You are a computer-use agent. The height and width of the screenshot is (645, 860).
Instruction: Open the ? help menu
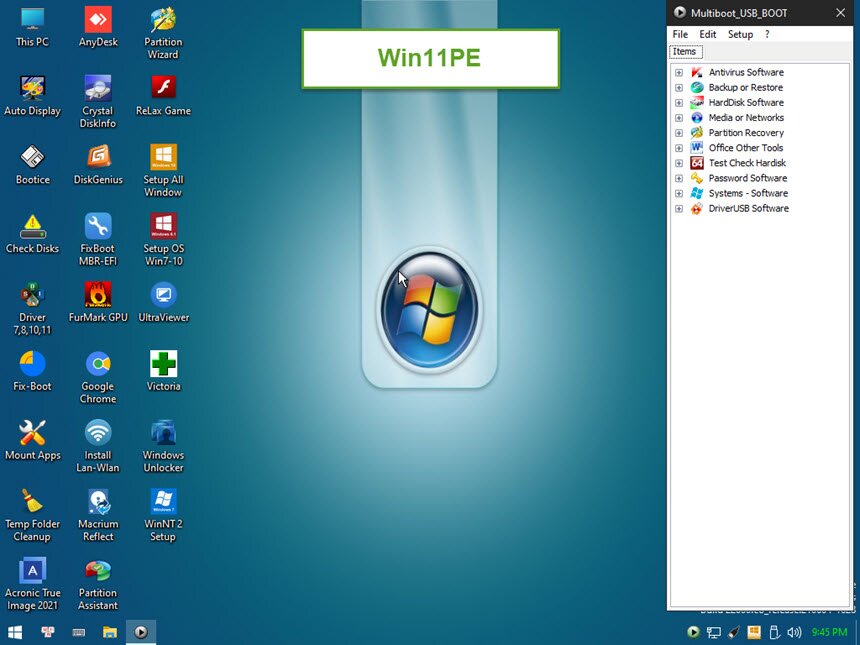767,34
